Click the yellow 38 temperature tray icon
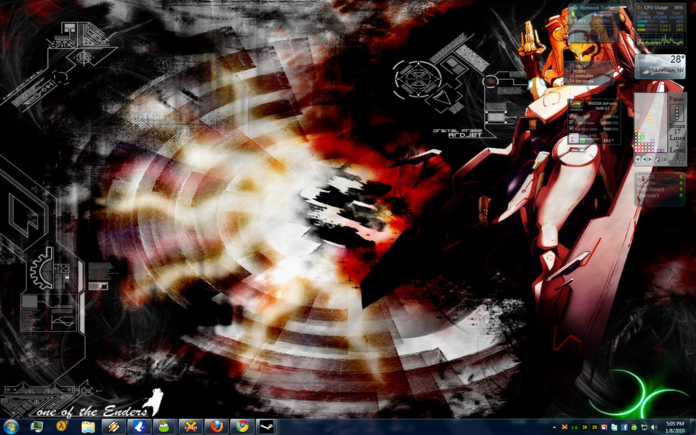This screenshot has height=435, width=696. (585, 427)
